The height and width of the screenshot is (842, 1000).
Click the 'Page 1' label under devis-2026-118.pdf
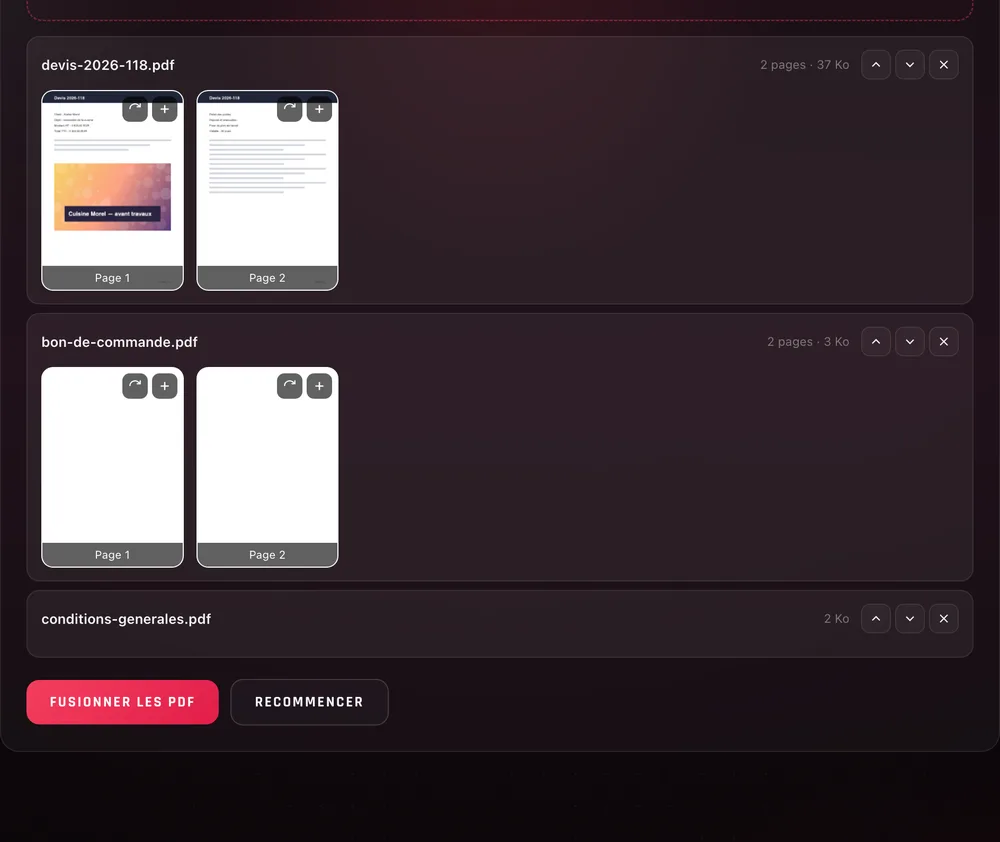tap(112, 278)
